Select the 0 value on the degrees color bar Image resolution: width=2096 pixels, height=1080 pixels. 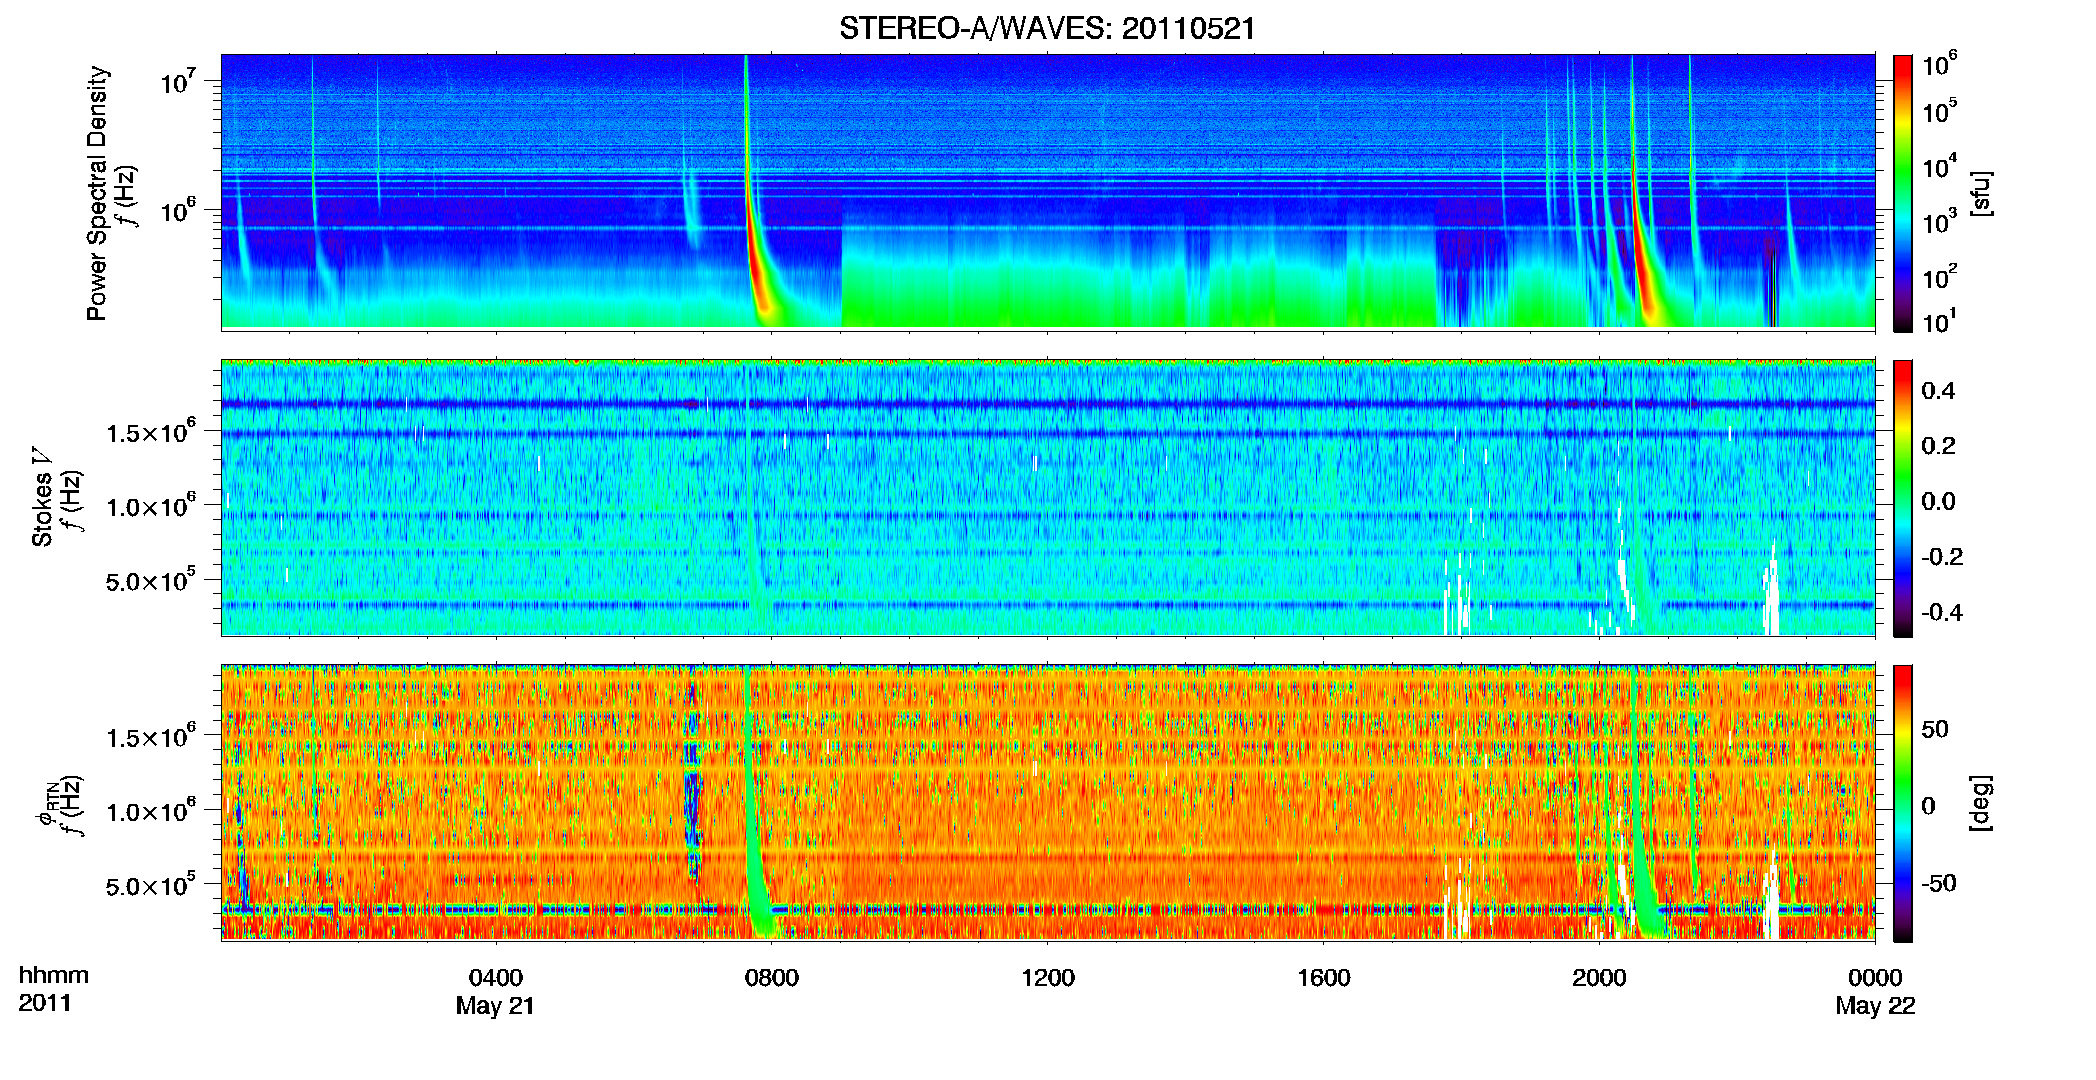1929,806
